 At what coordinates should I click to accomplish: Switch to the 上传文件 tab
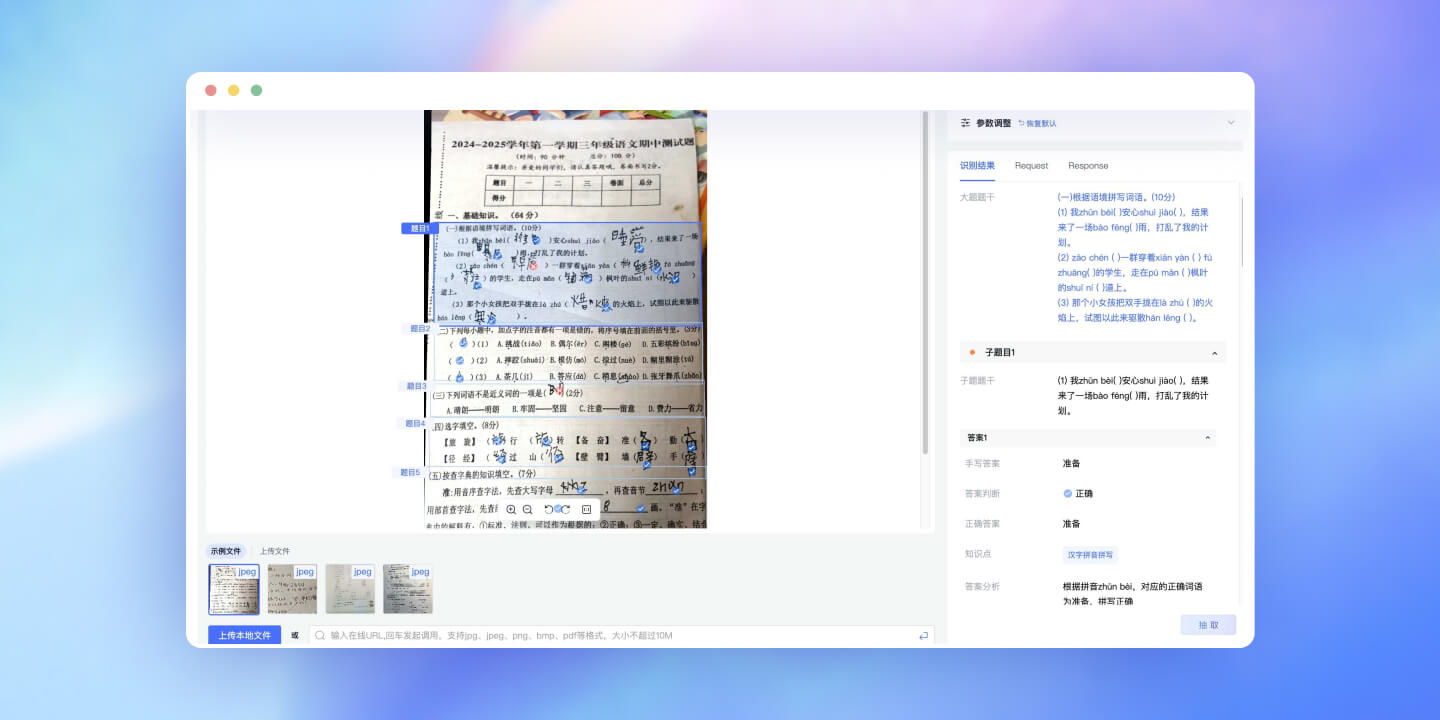click(275, 551)
